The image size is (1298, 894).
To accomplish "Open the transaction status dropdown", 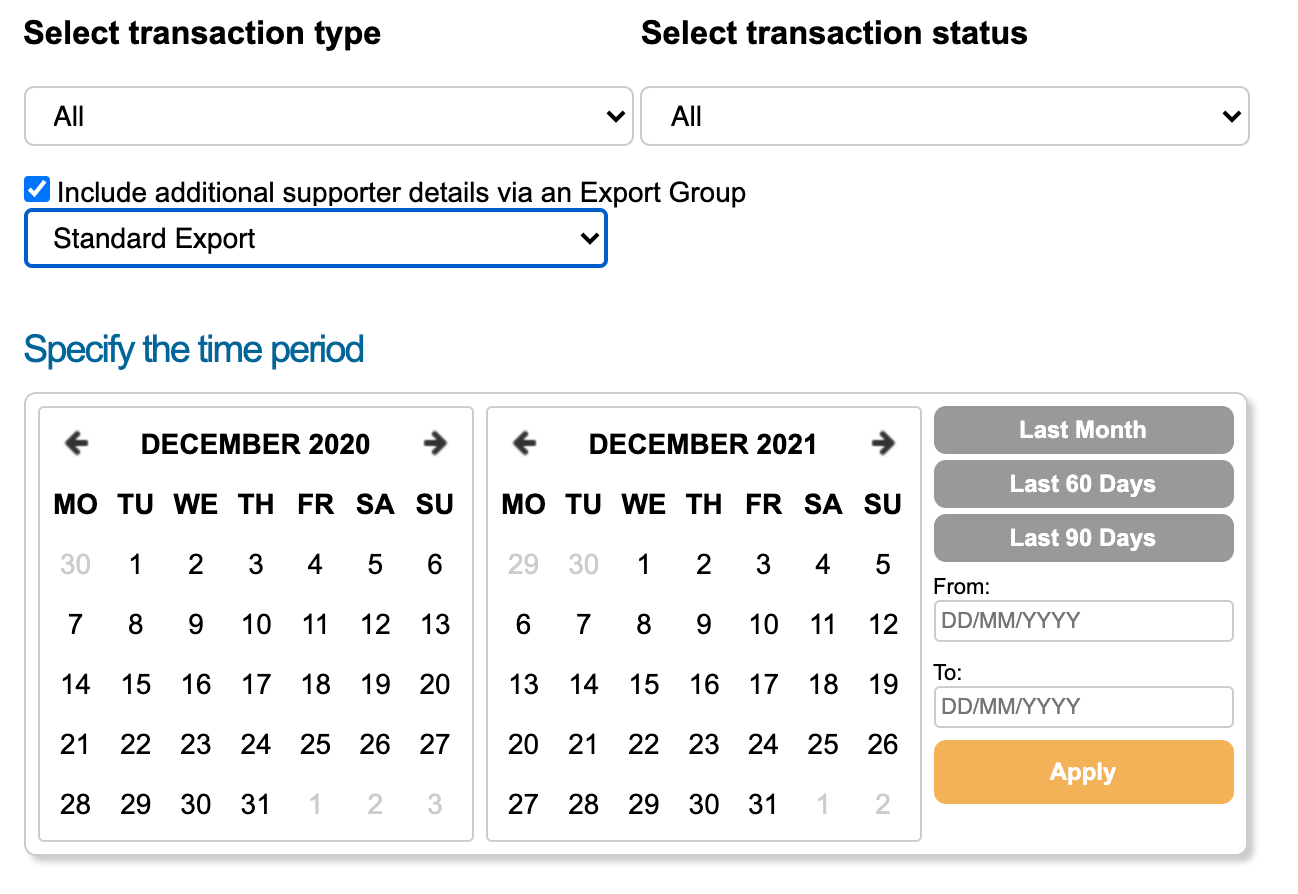I will click(945, 117).
